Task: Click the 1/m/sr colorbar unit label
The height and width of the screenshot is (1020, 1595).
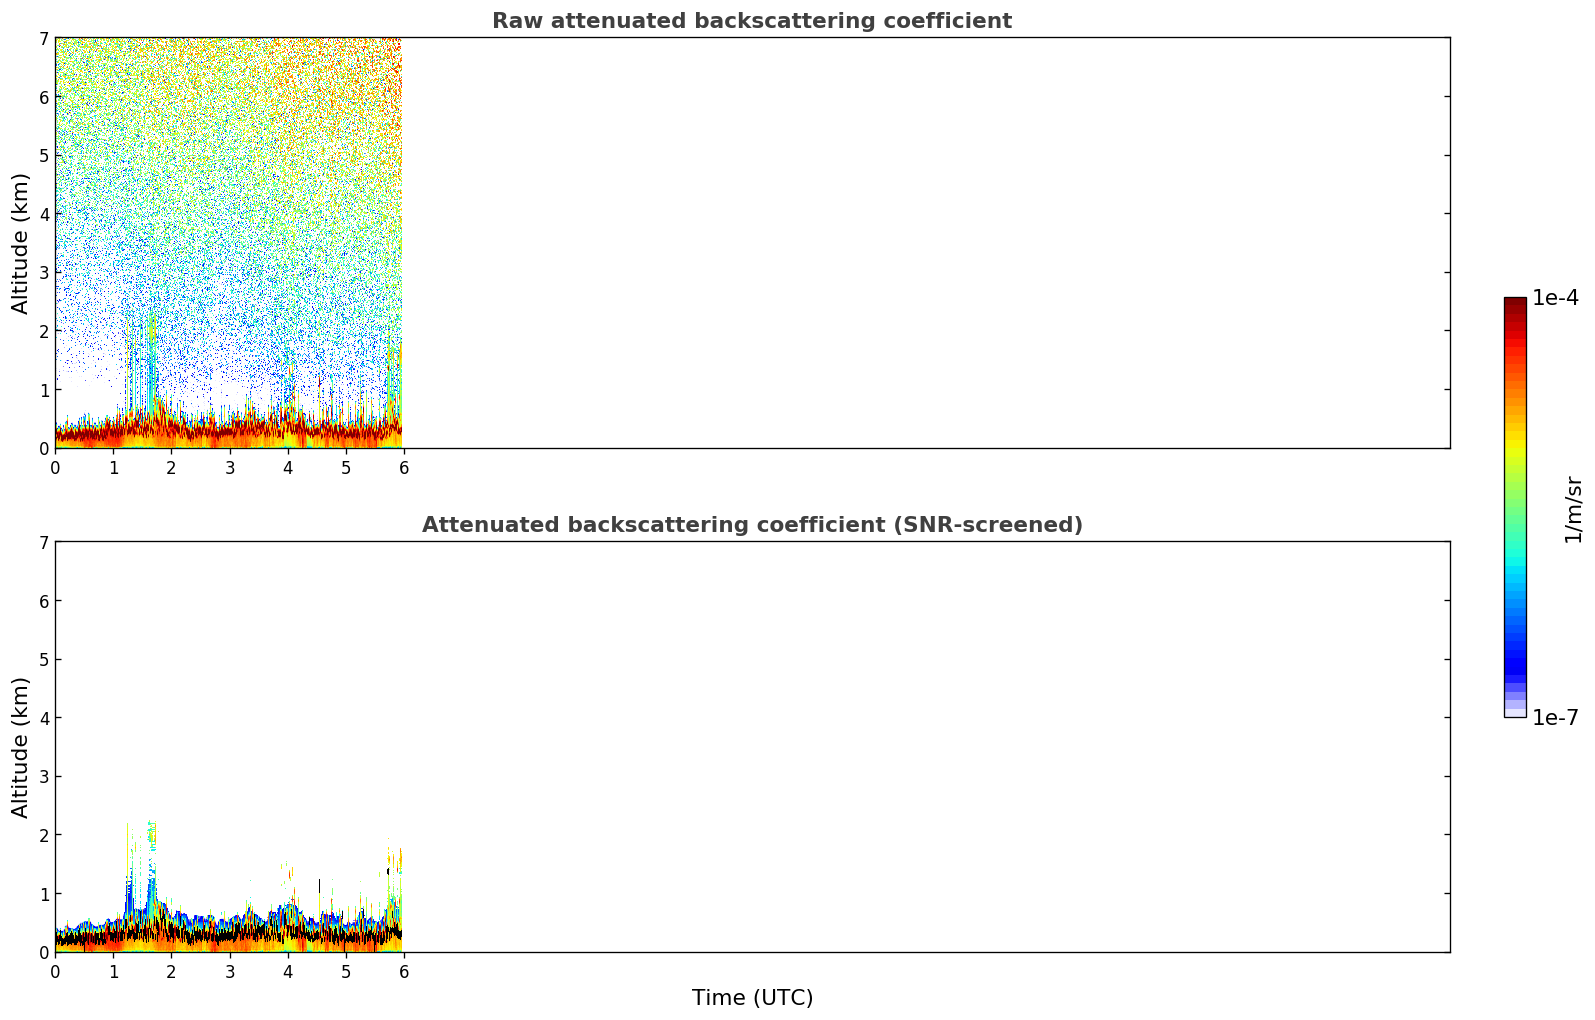Action: [x=1574, y=509]
